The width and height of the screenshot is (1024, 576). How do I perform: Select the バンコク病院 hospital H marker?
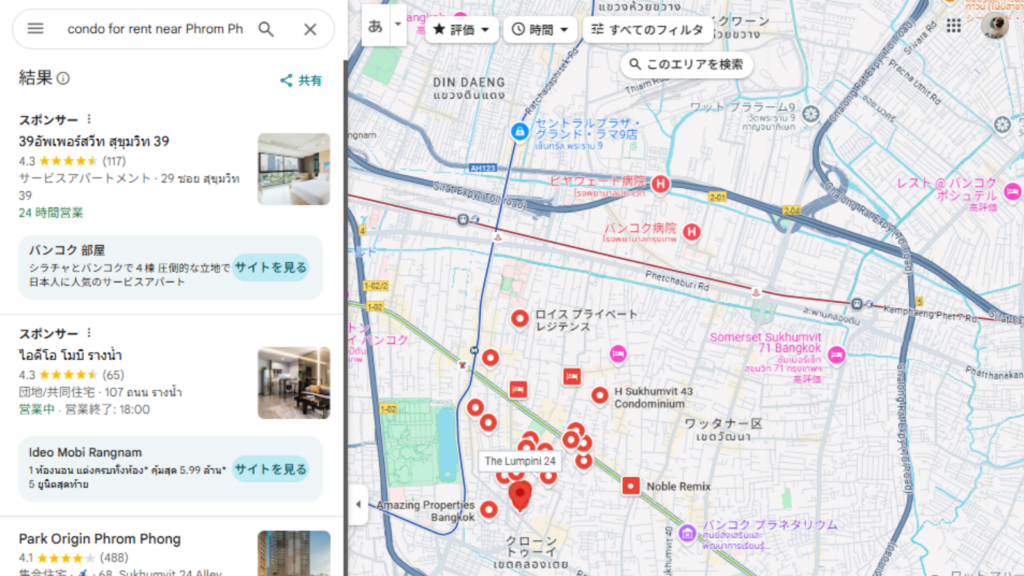(x=692, y=231)
